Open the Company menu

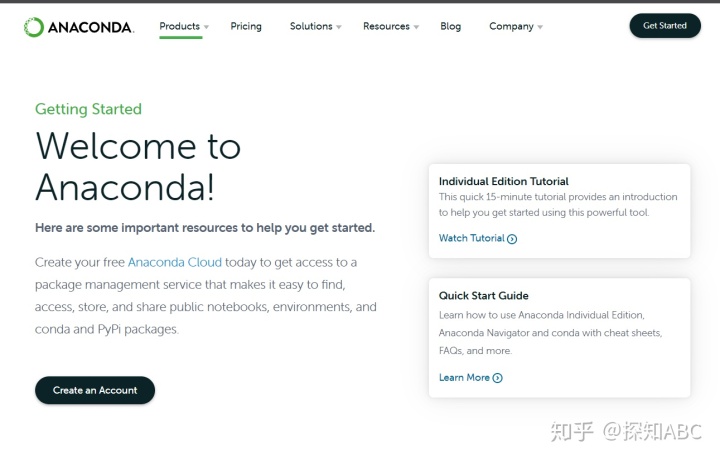[x=511, y=26]
